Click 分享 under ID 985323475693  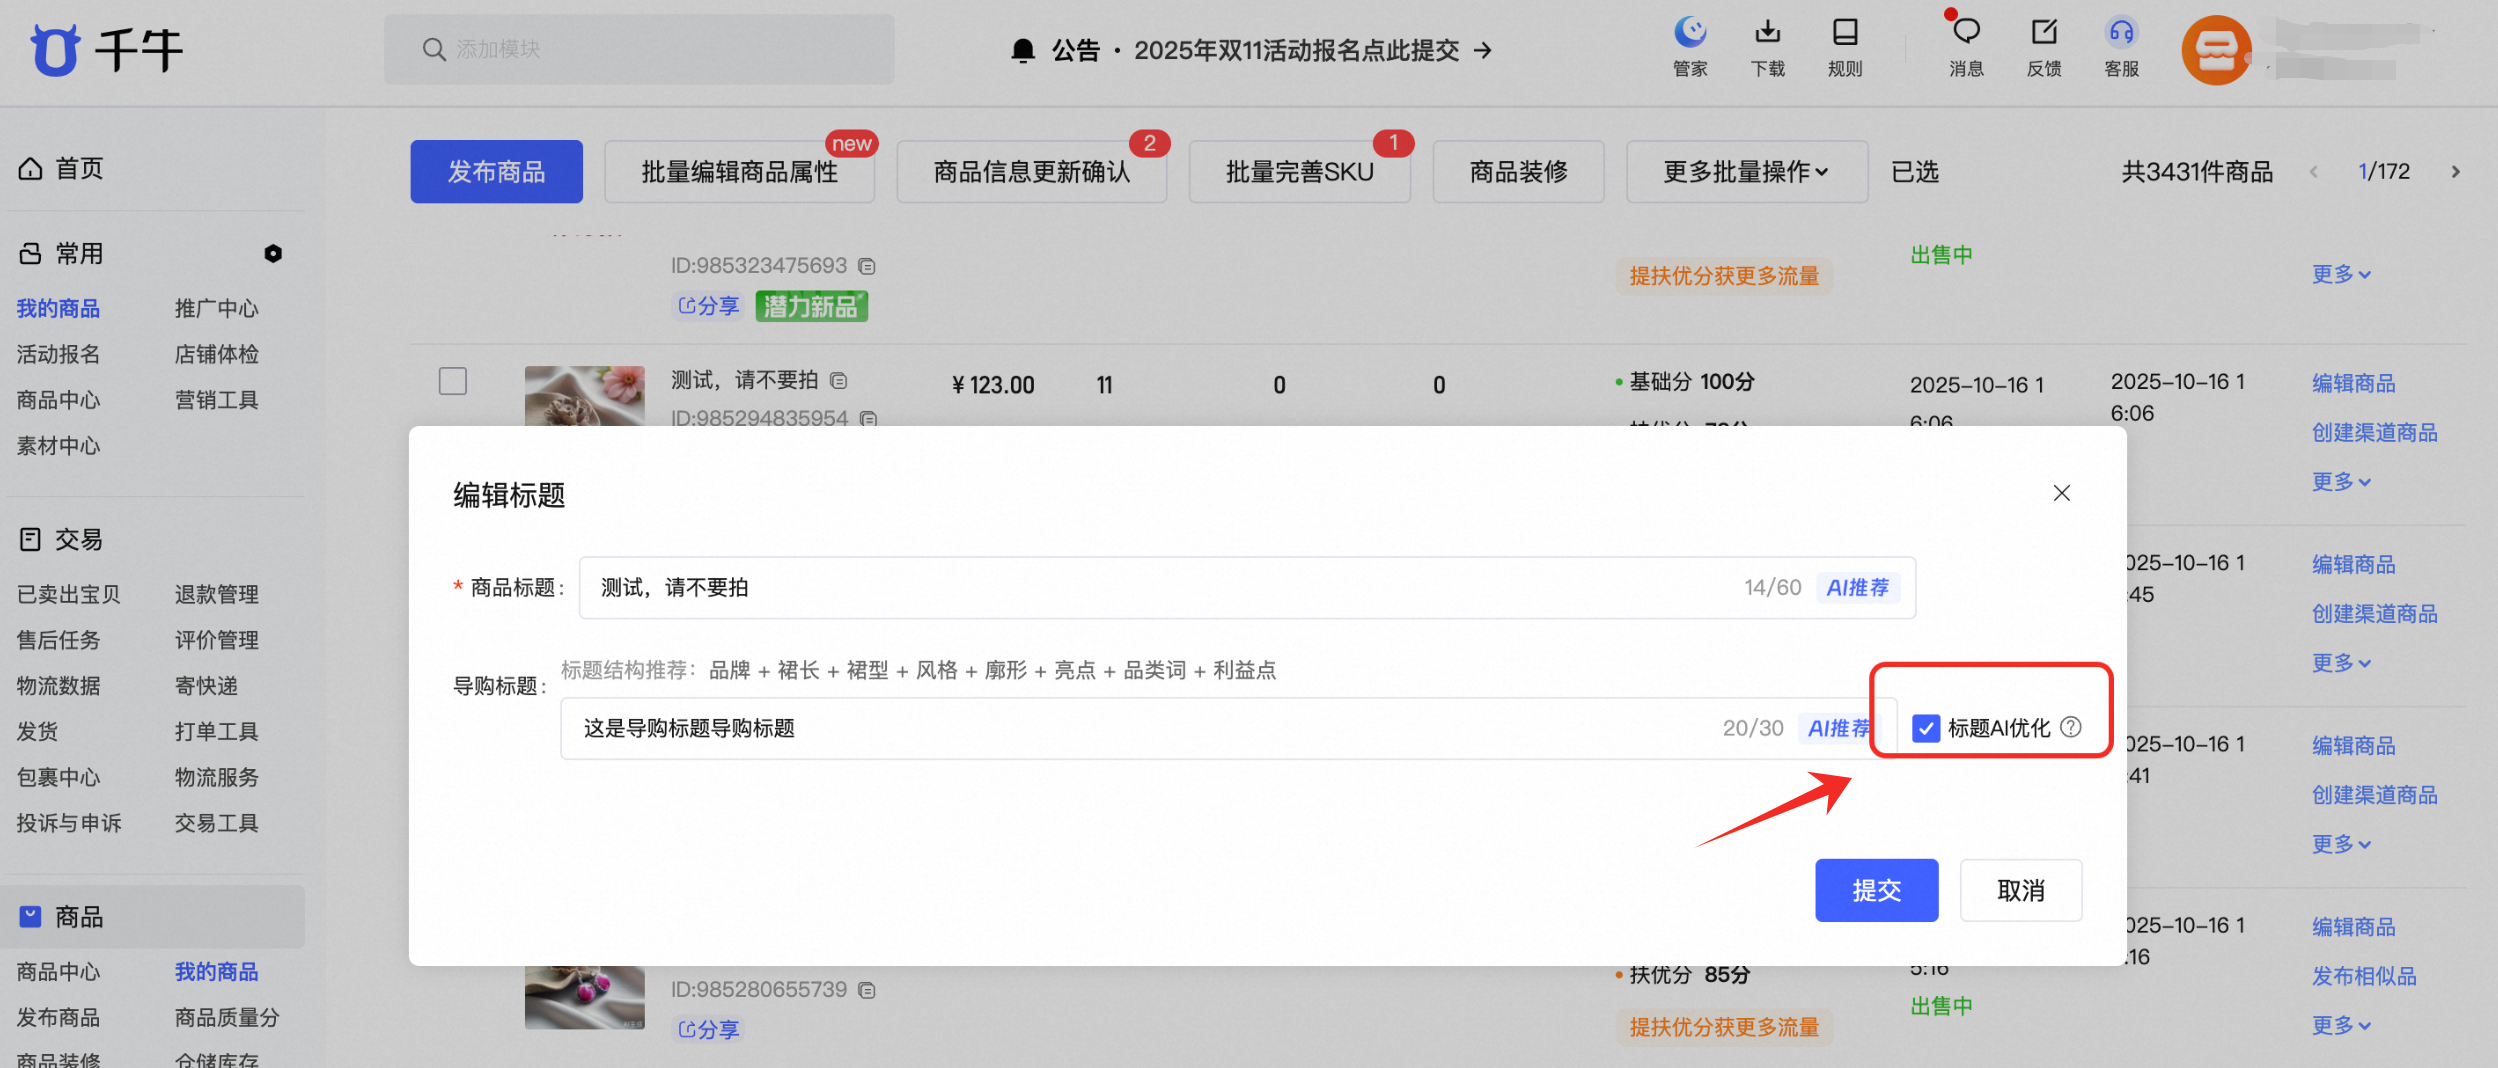click(x=708, y=306)
